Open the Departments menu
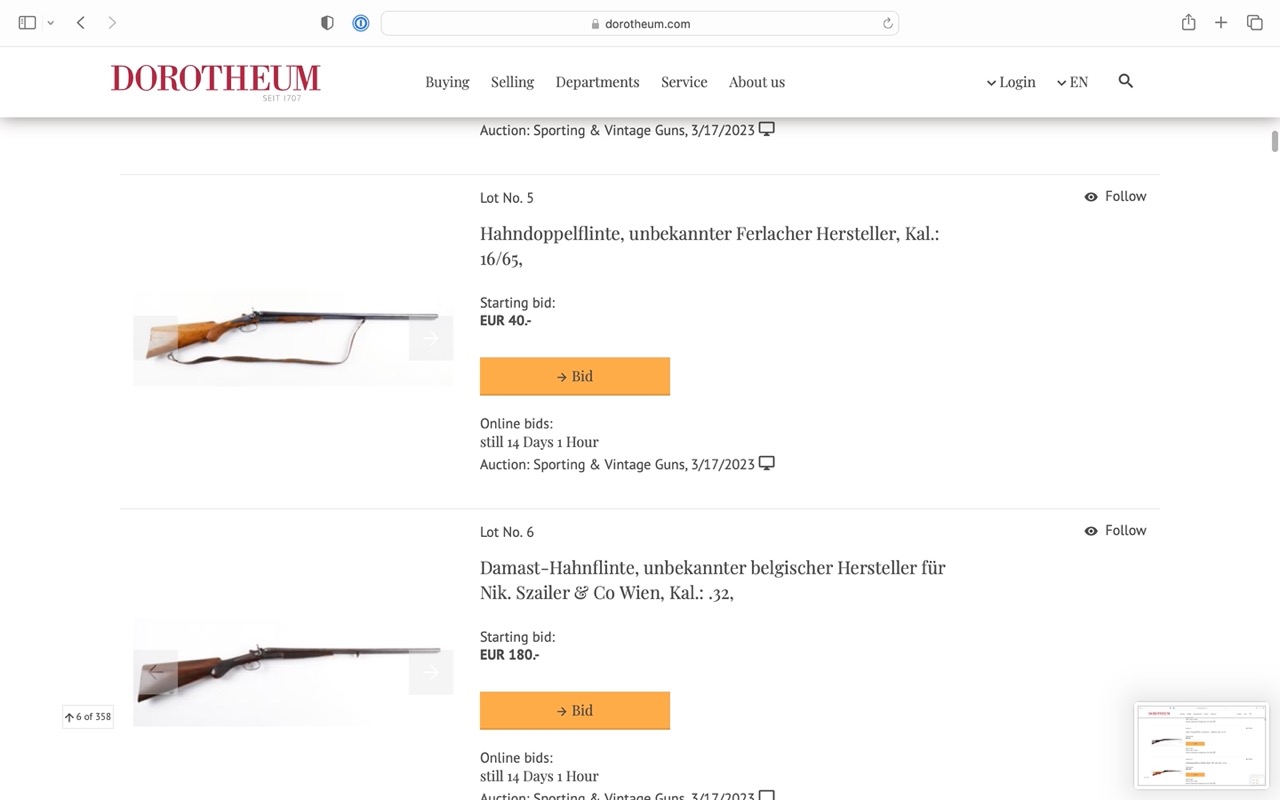This screenshot has height=800, width=1280. (x=597, y=82)
